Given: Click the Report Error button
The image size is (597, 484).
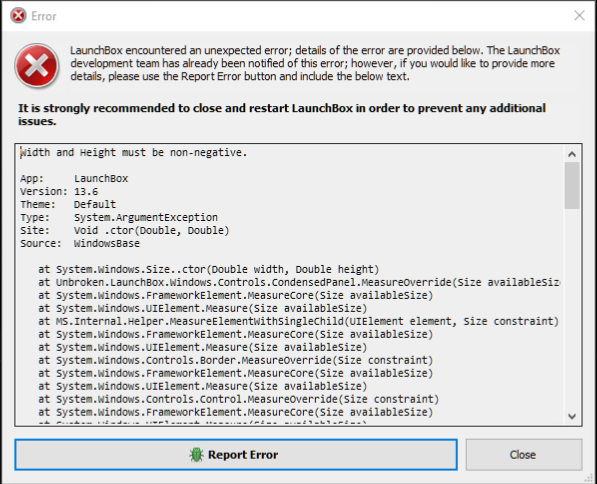Looking at the screenshot, I should coord(236,455).
